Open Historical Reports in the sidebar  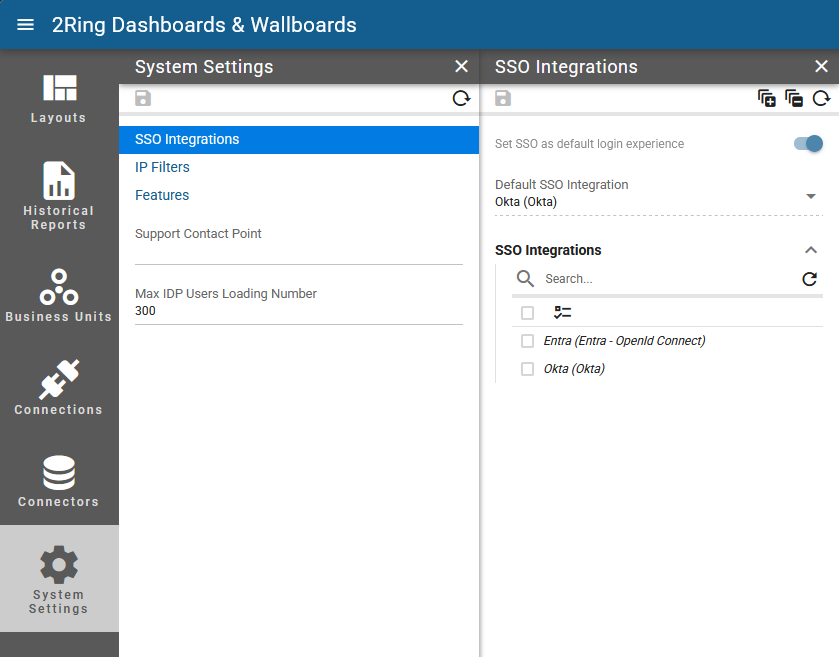[x=59, y=196]
